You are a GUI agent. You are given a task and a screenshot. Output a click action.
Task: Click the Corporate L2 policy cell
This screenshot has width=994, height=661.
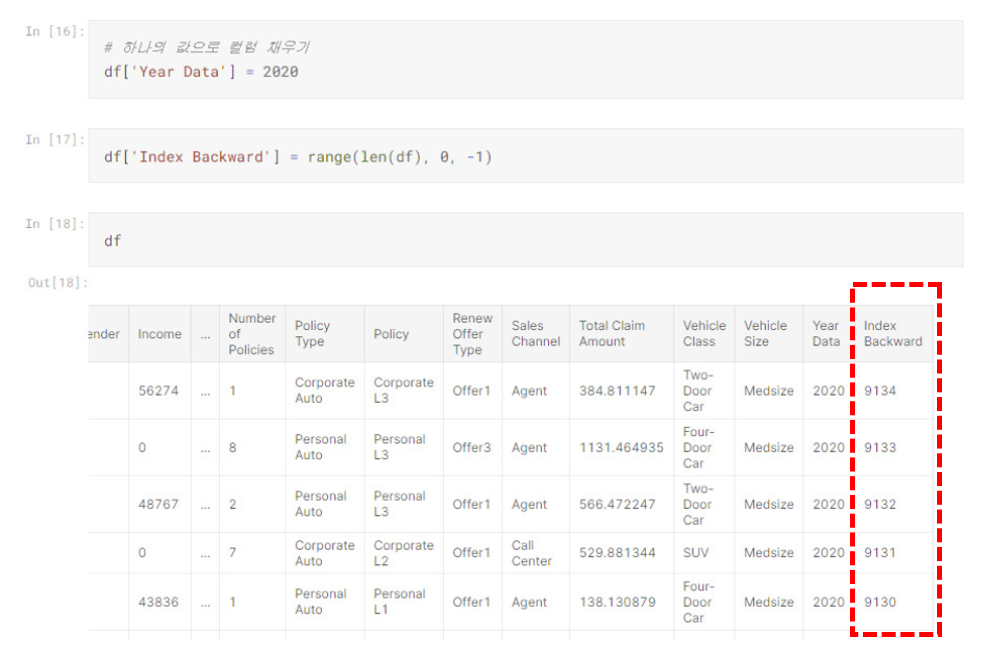403,553
